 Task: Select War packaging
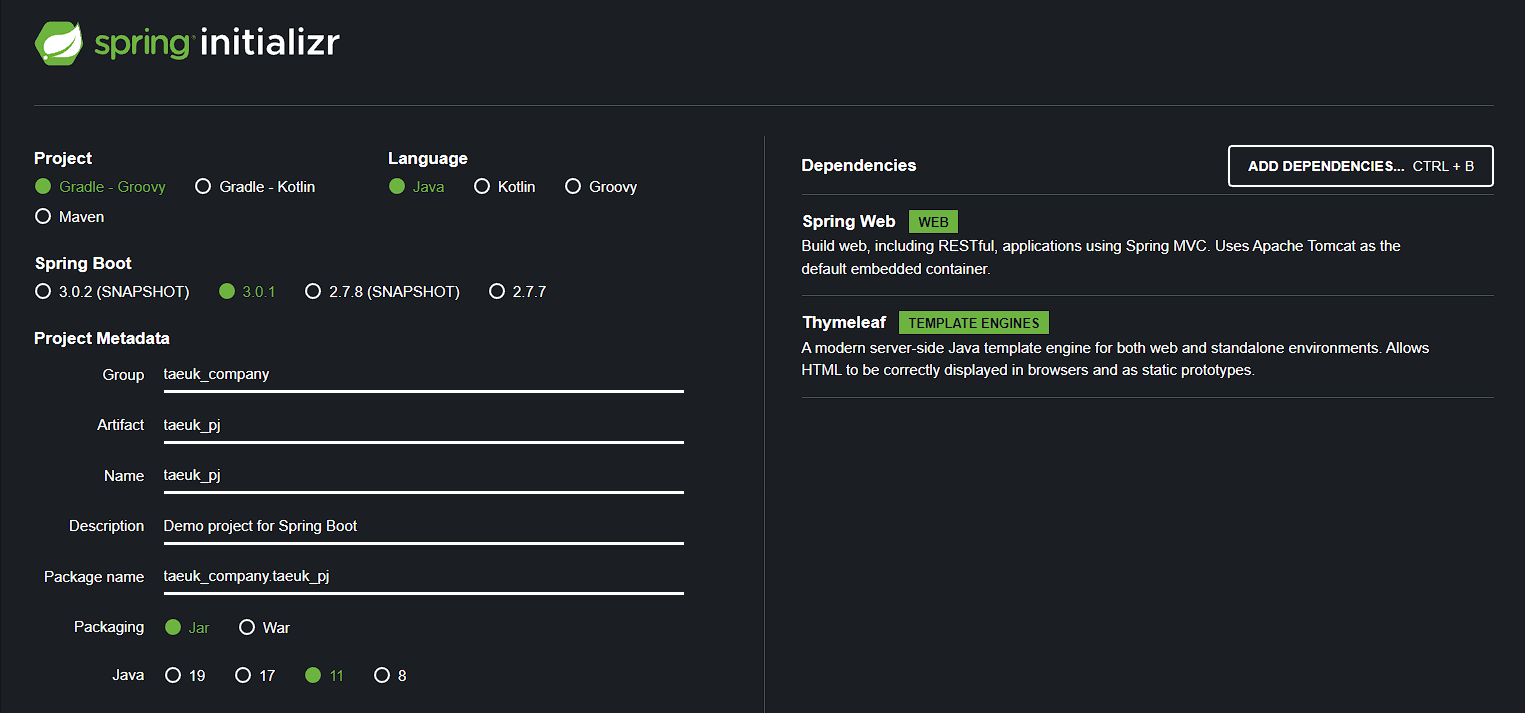(264, 628)
